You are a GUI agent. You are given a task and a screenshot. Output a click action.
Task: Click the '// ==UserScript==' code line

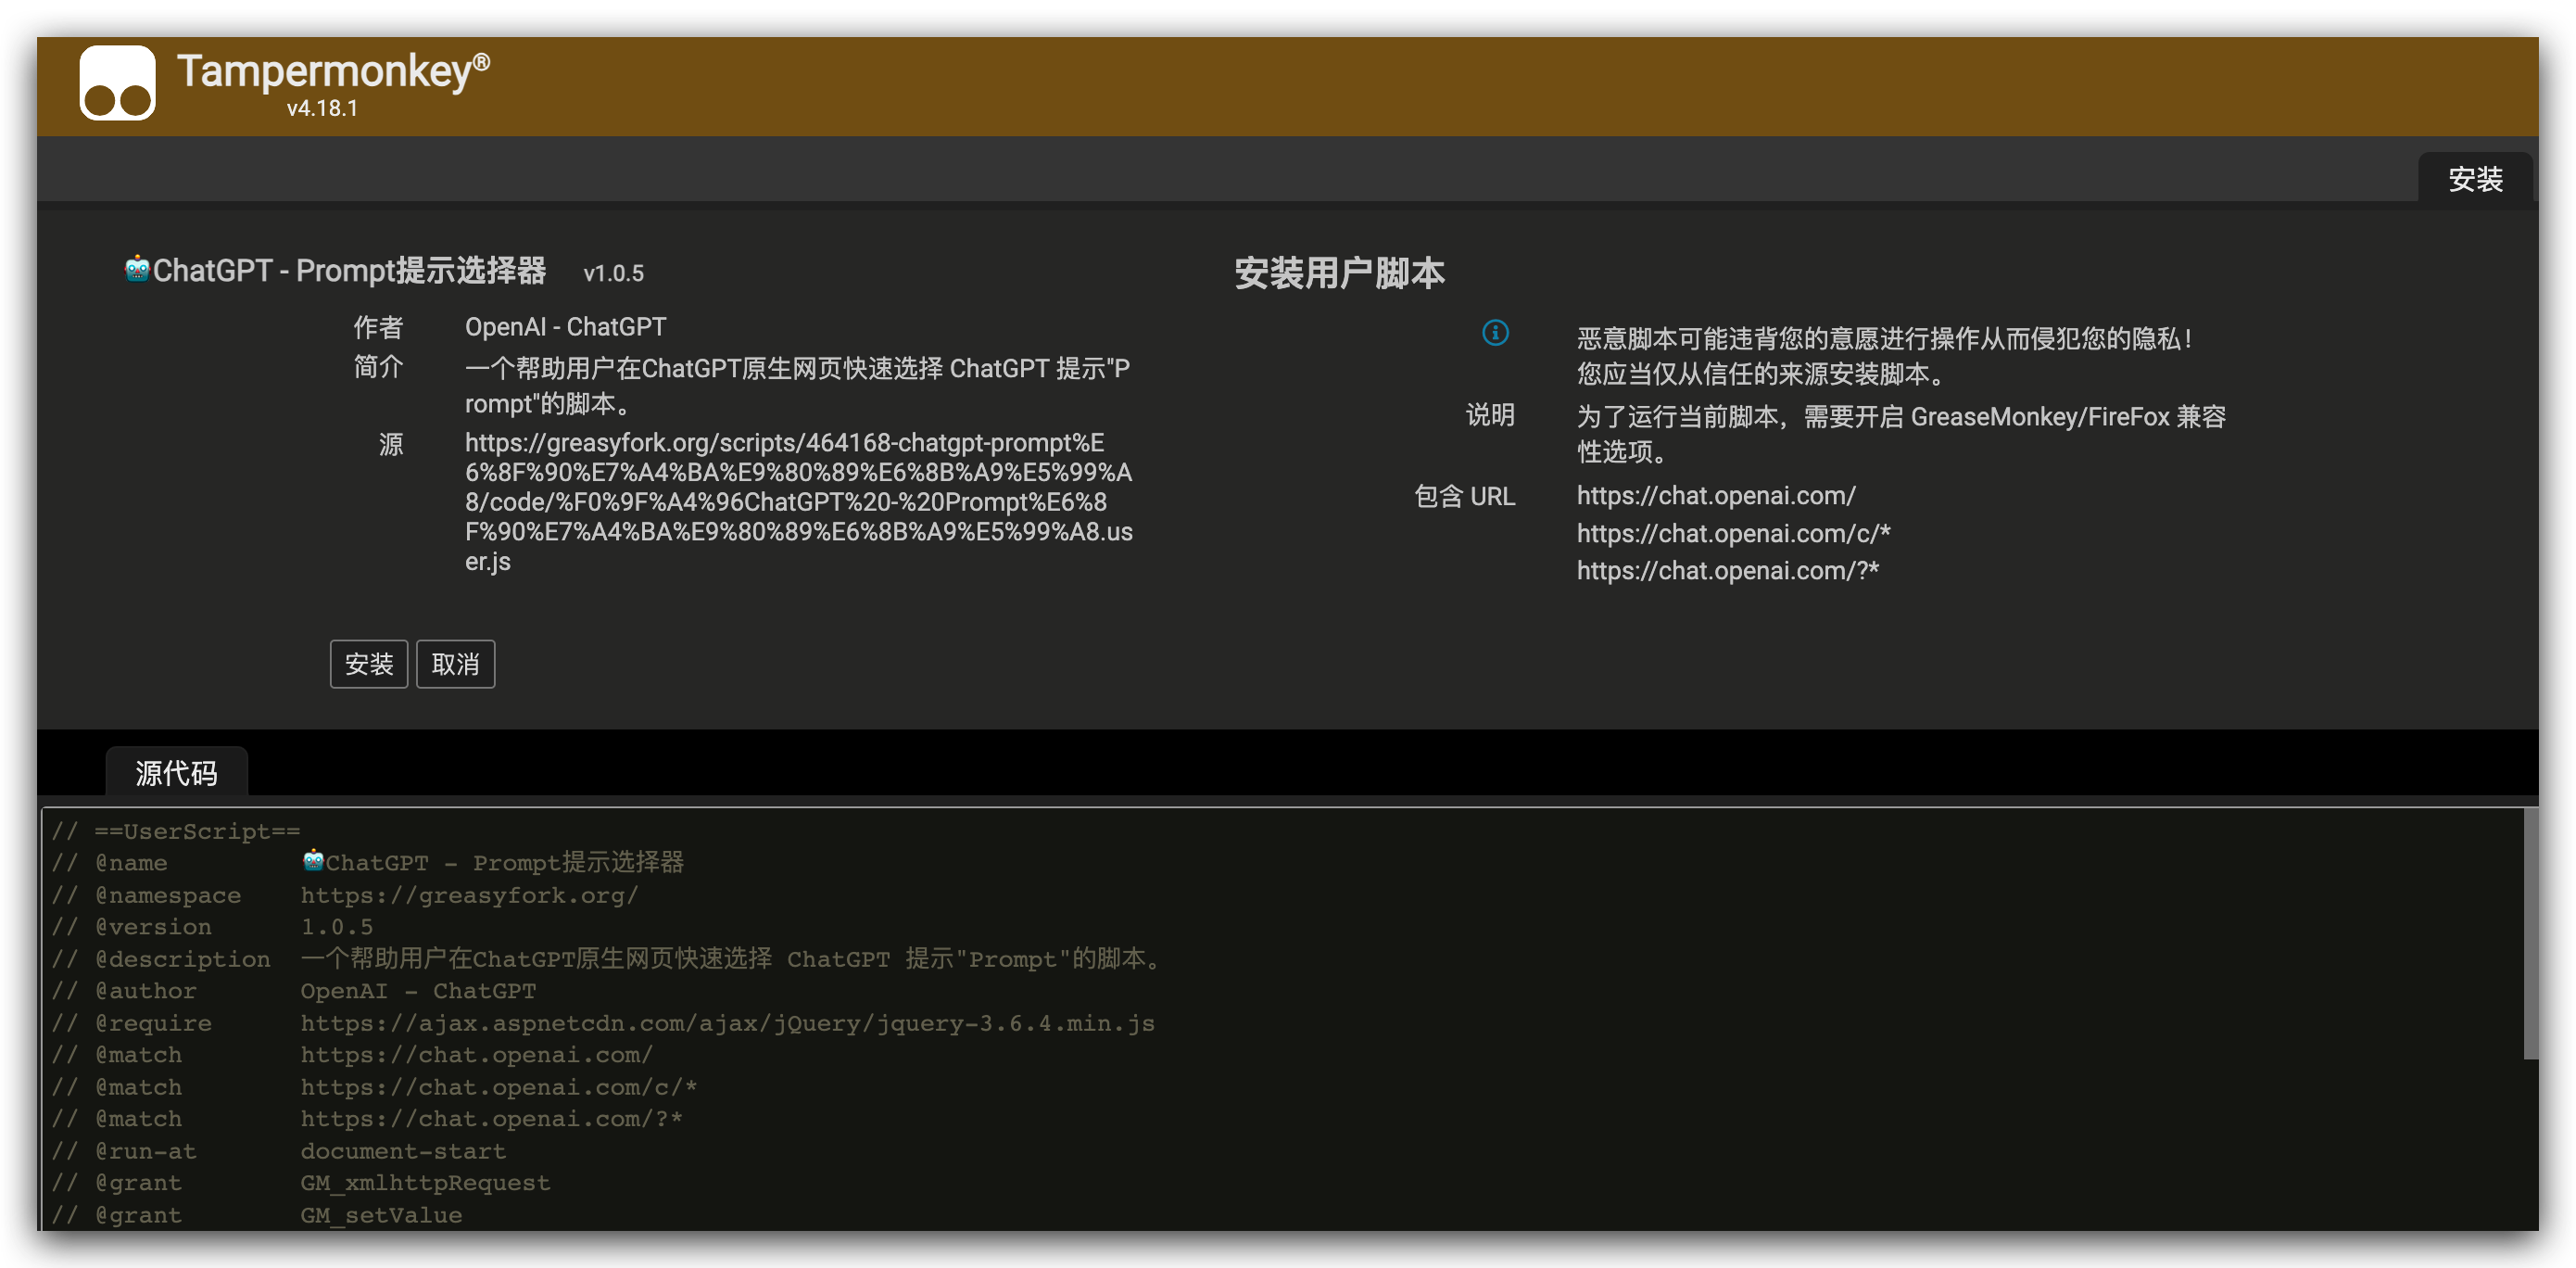point(176,831)
